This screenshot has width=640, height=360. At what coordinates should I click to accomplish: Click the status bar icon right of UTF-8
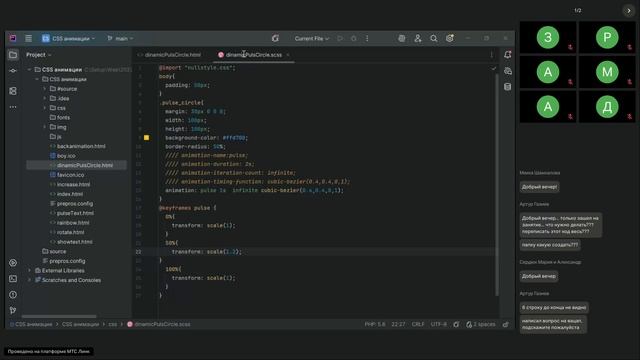(x=456, y=324)
